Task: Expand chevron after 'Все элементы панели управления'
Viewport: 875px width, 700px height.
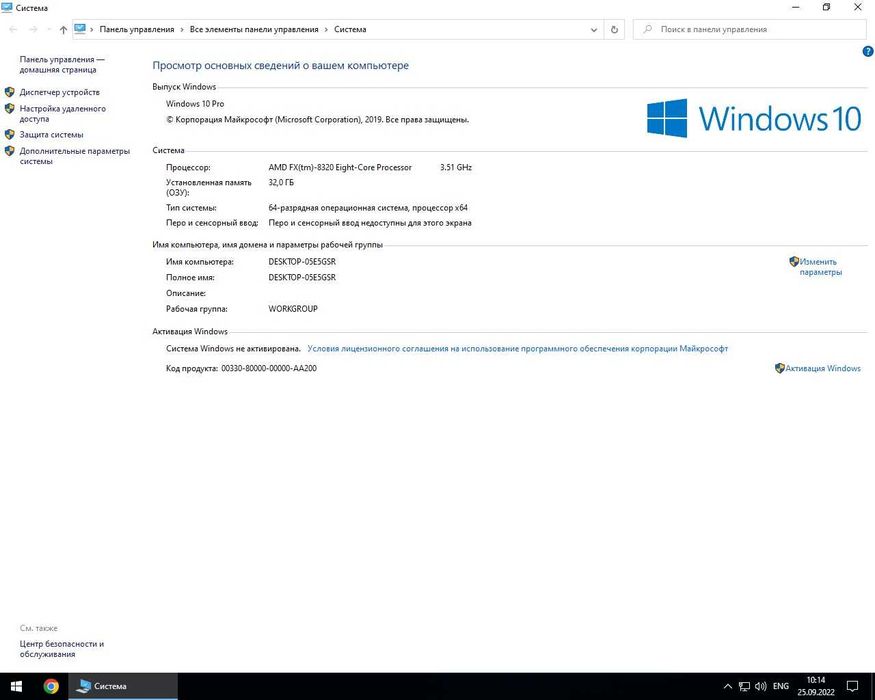Action: point(326,30)
